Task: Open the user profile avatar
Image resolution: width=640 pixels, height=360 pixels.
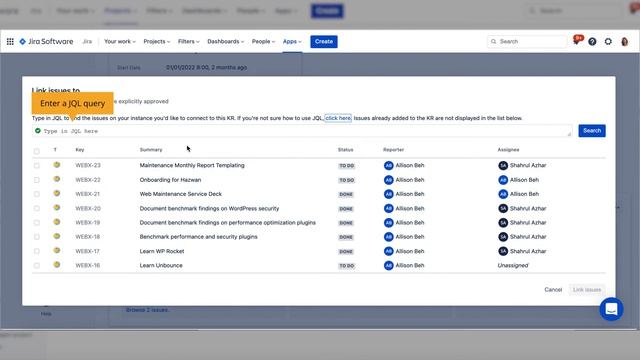Action: pos(624,41)
